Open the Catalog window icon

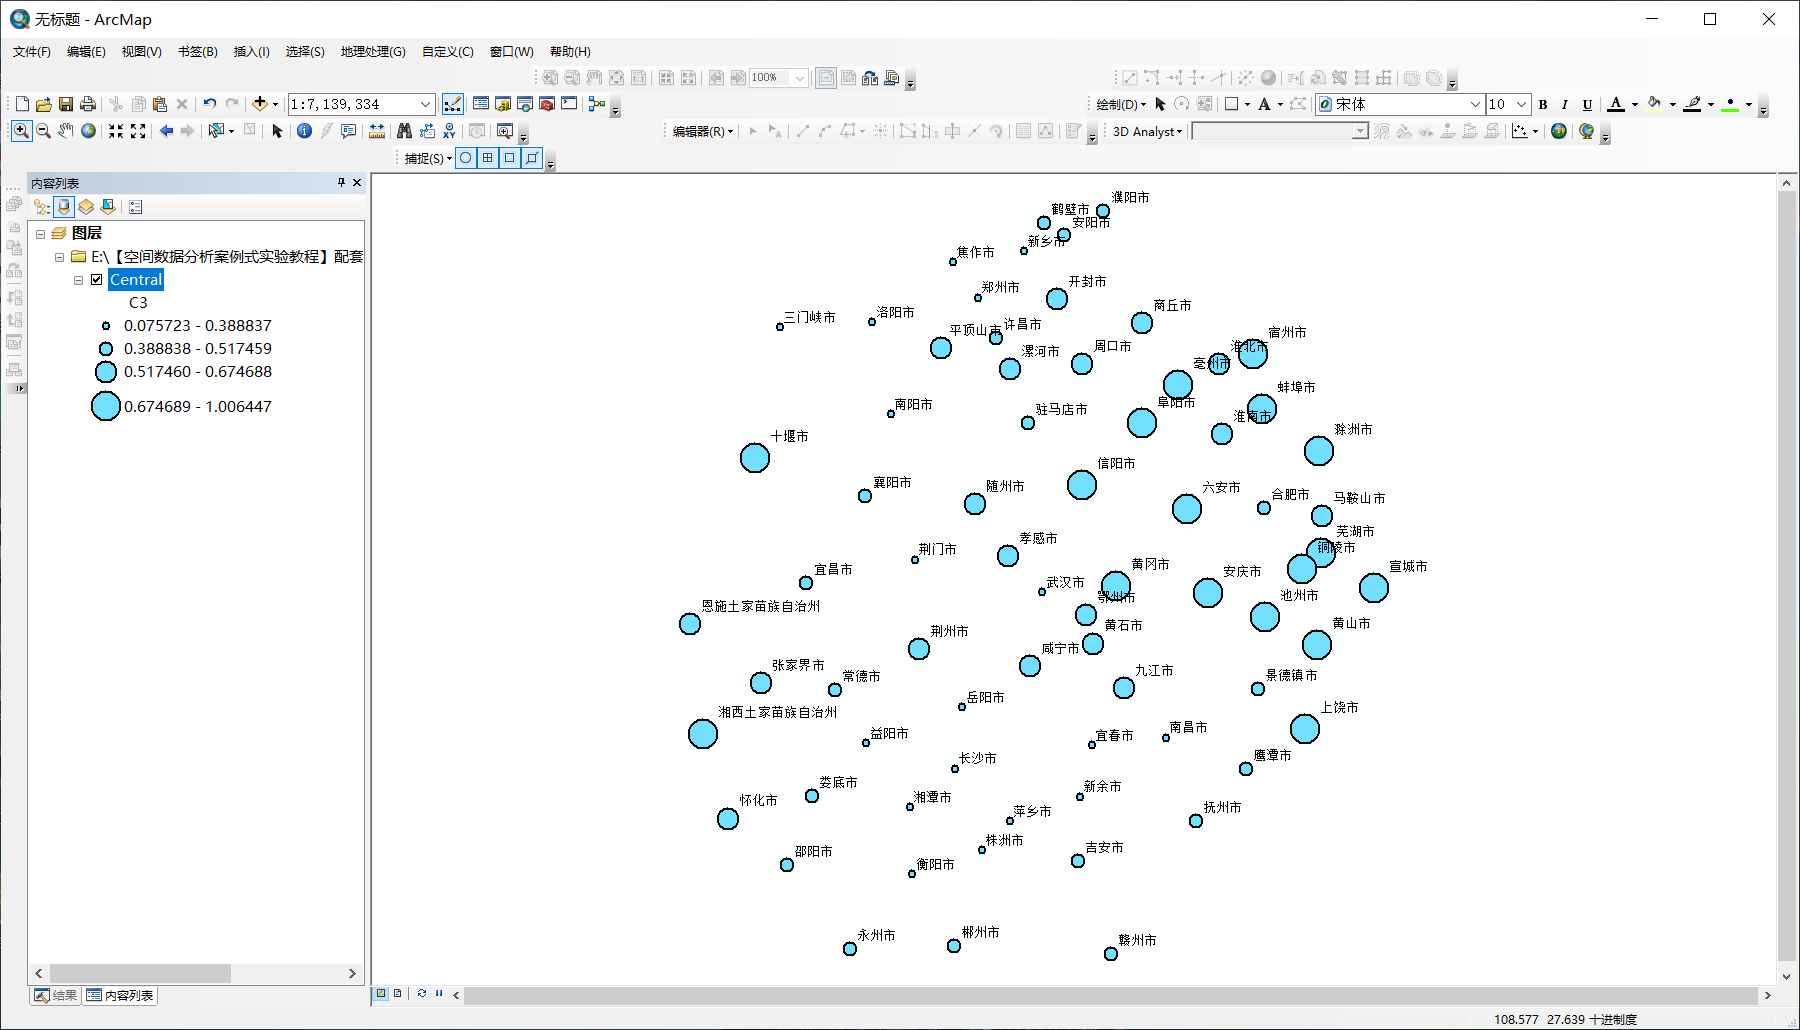503,104
